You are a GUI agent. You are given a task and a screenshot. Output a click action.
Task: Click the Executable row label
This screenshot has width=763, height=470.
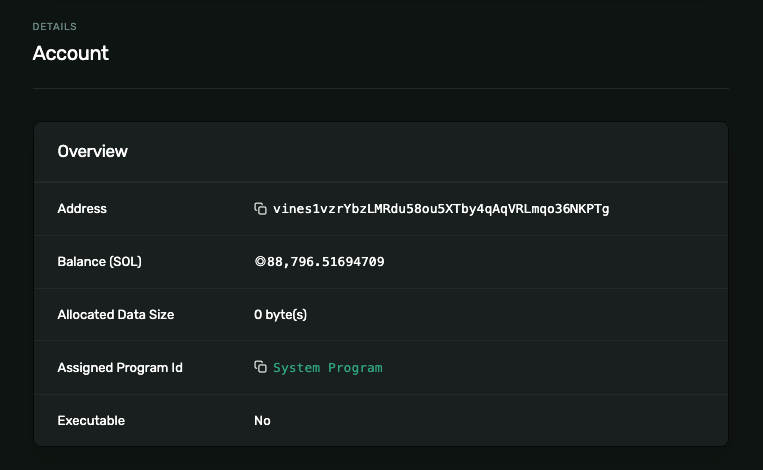91,420
